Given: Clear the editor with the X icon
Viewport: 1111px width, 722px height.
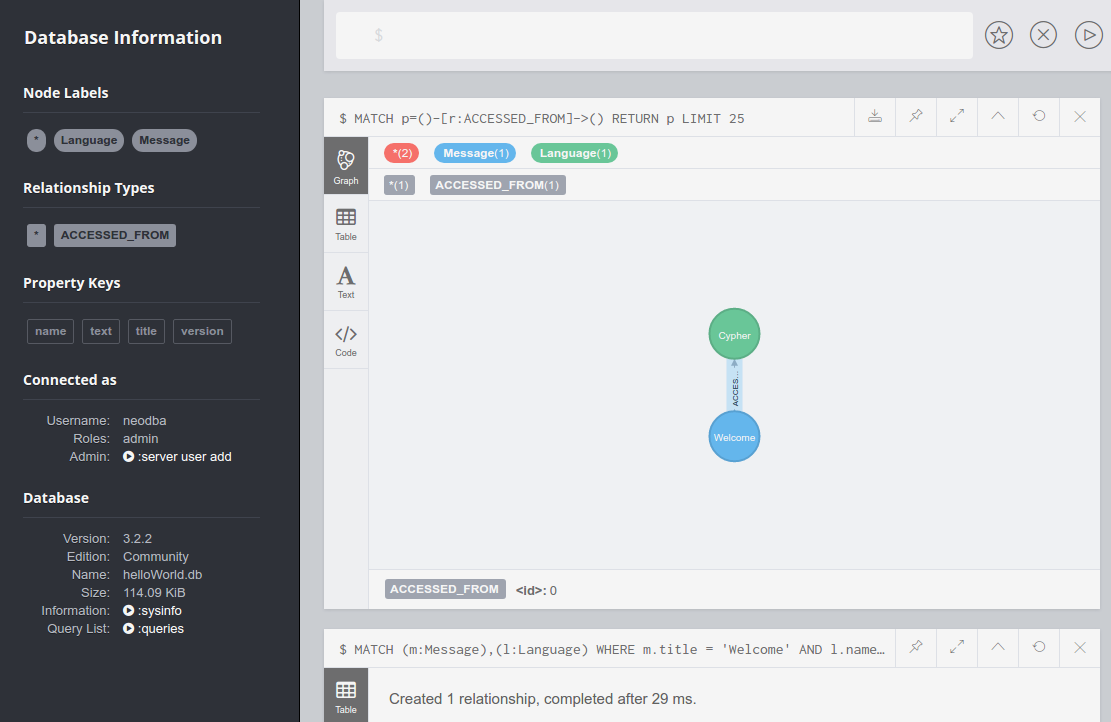Looking at the screenshot, I should [1043, 35].
